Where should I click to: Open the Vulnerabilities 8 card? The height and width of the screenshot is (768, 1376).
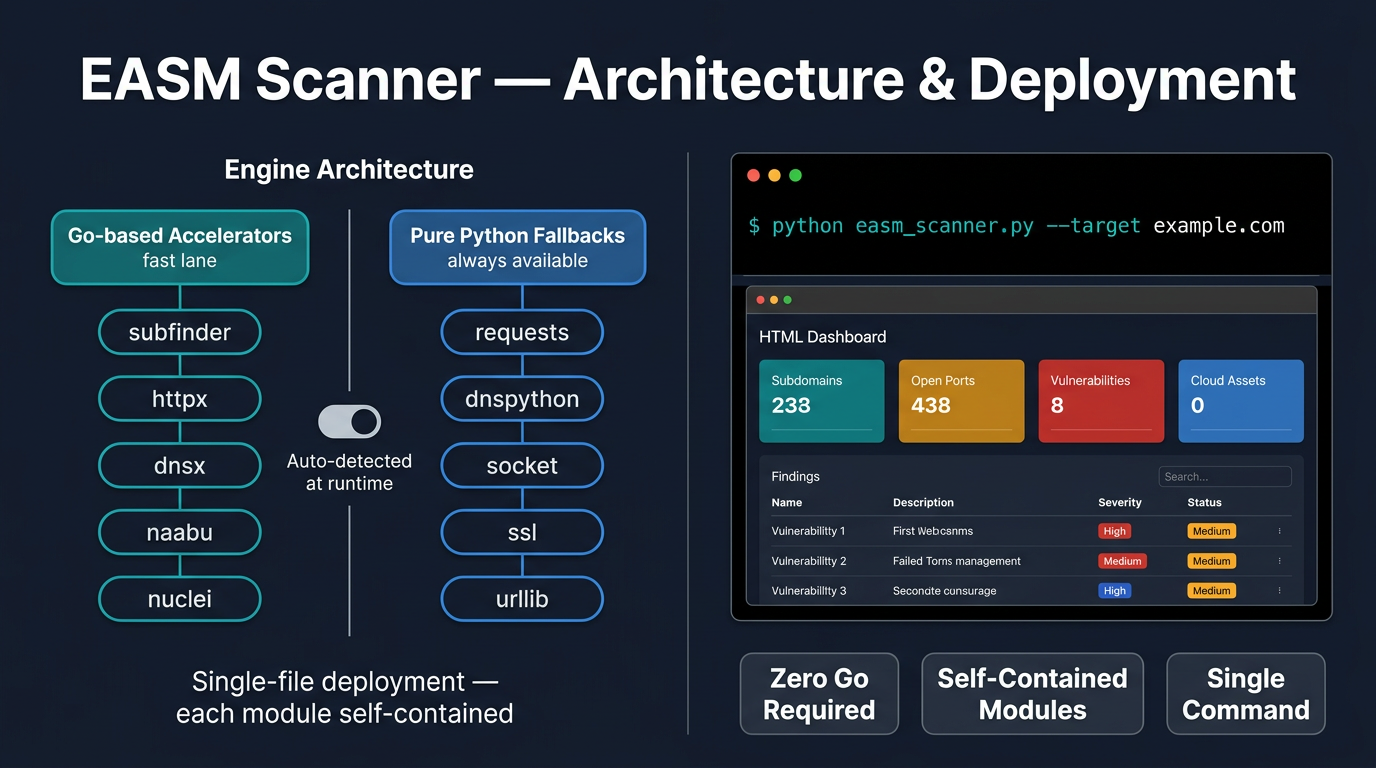point(1101,401)
